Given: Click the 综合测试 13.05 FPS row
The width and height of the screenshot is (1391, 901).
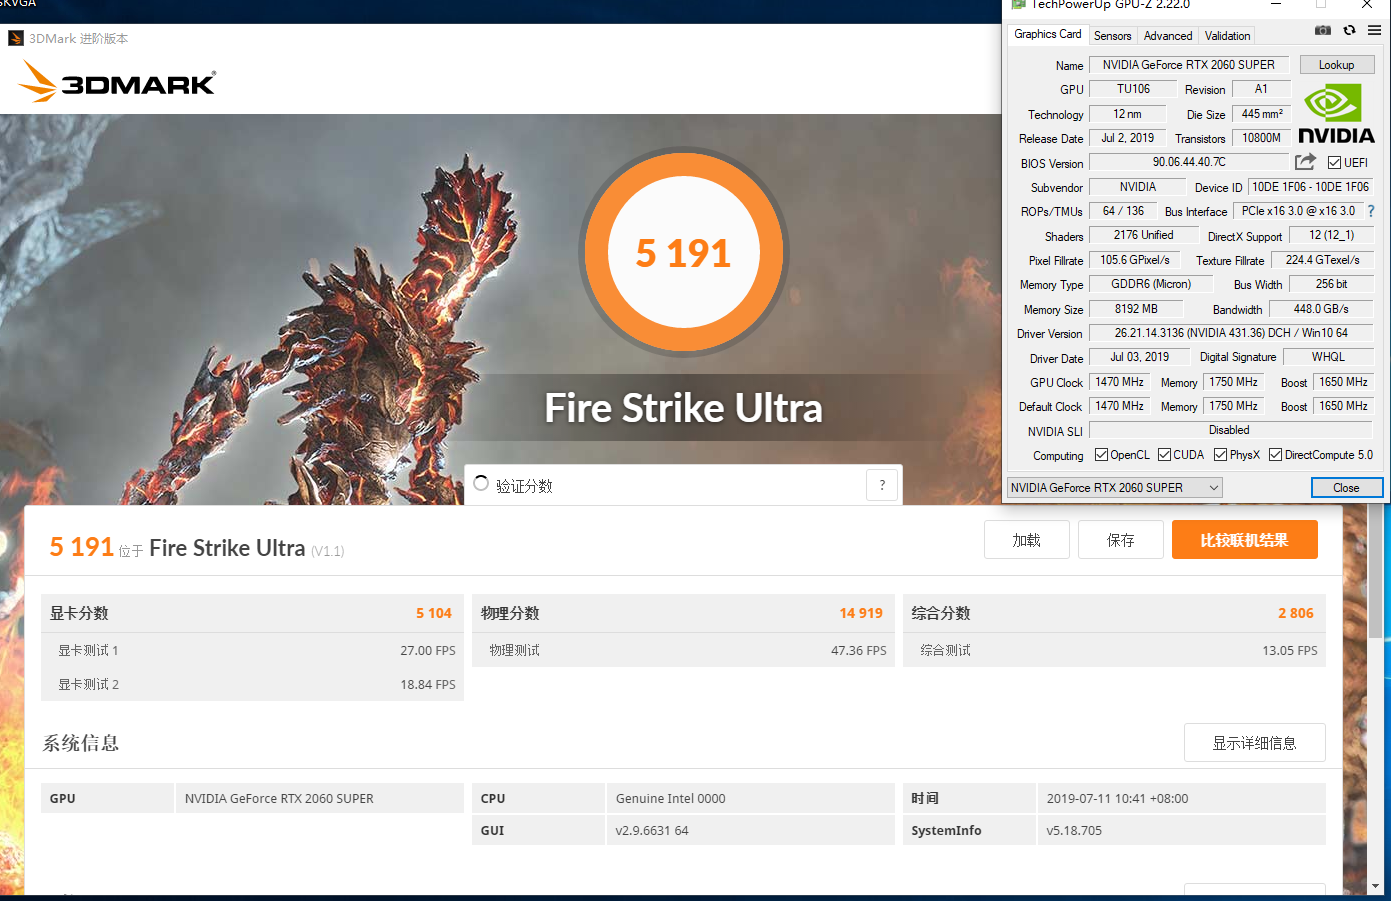Looking at the screenshot, I should pyautogui.click(x=1114, y=650).
